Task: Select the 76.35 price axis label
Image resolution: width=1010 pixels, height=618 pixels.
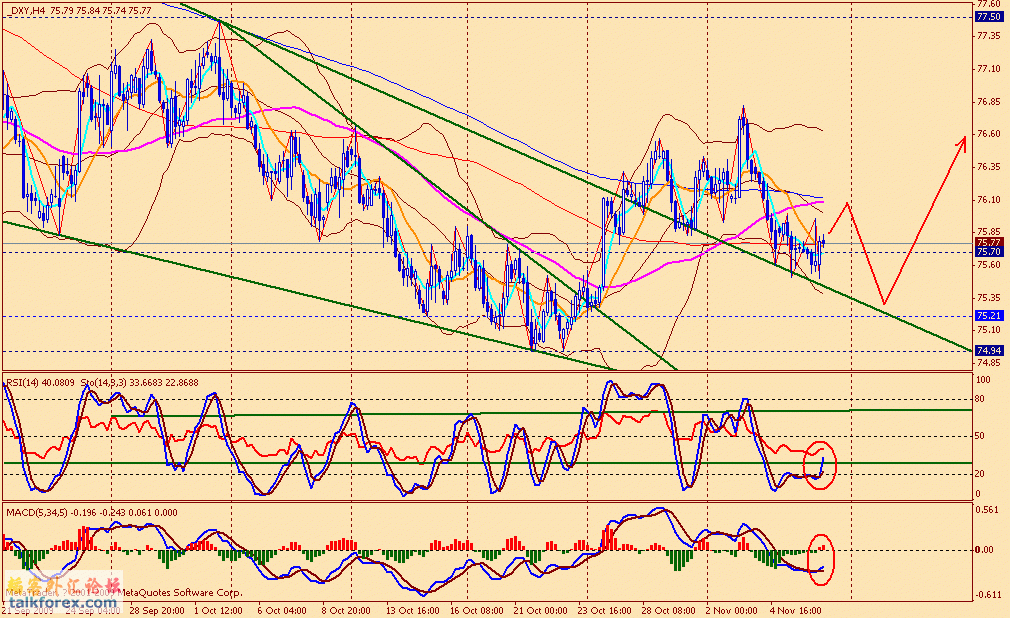Action: pyautogui.click(x=989, y=167)
